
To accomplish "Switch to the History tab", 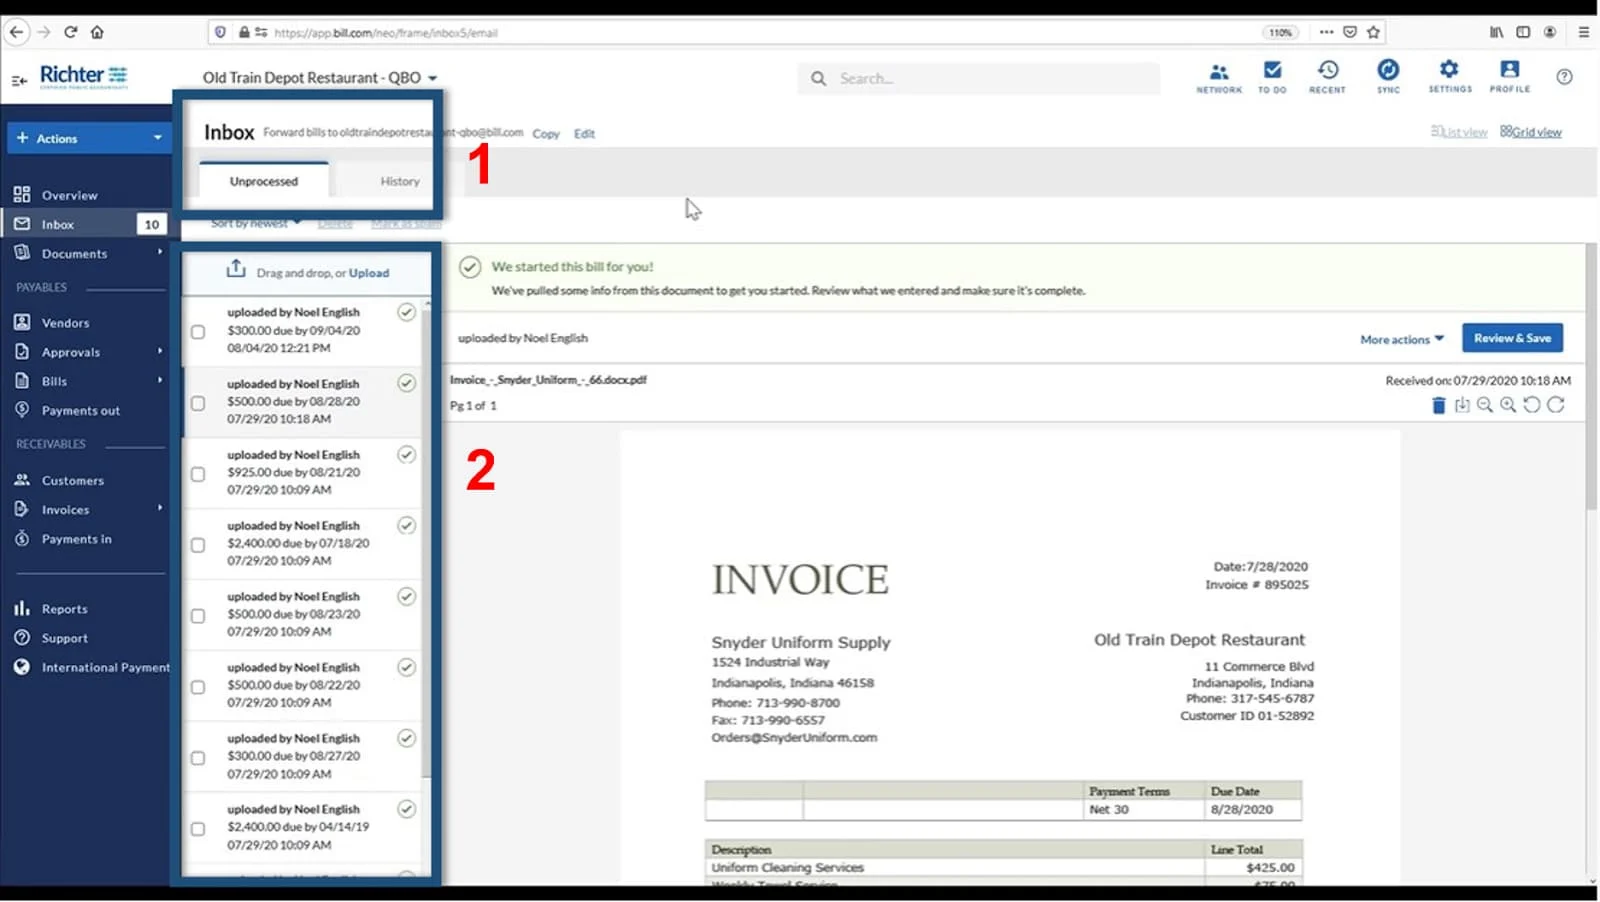I will 400,181.
